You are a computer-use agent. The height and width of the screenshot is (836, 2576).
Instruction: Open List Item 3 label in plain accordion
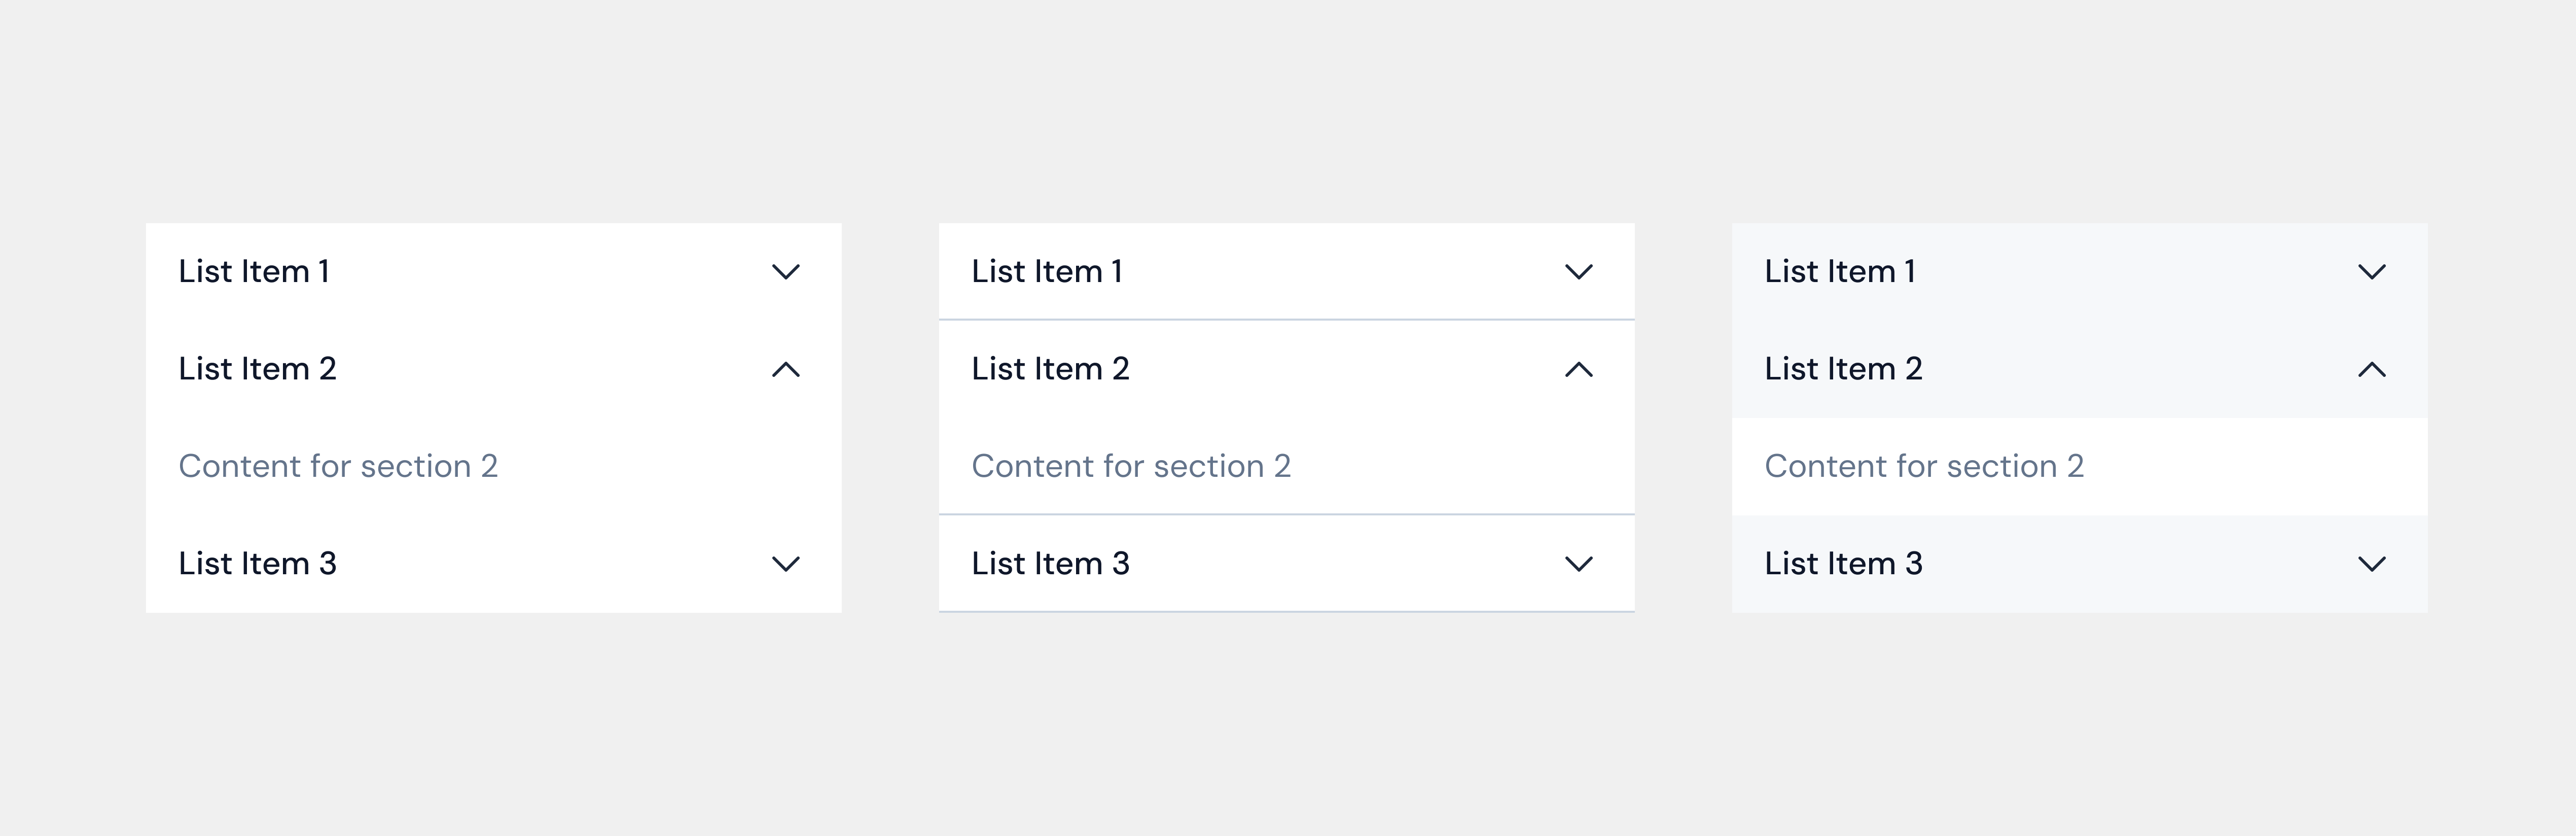pos(257,563)
